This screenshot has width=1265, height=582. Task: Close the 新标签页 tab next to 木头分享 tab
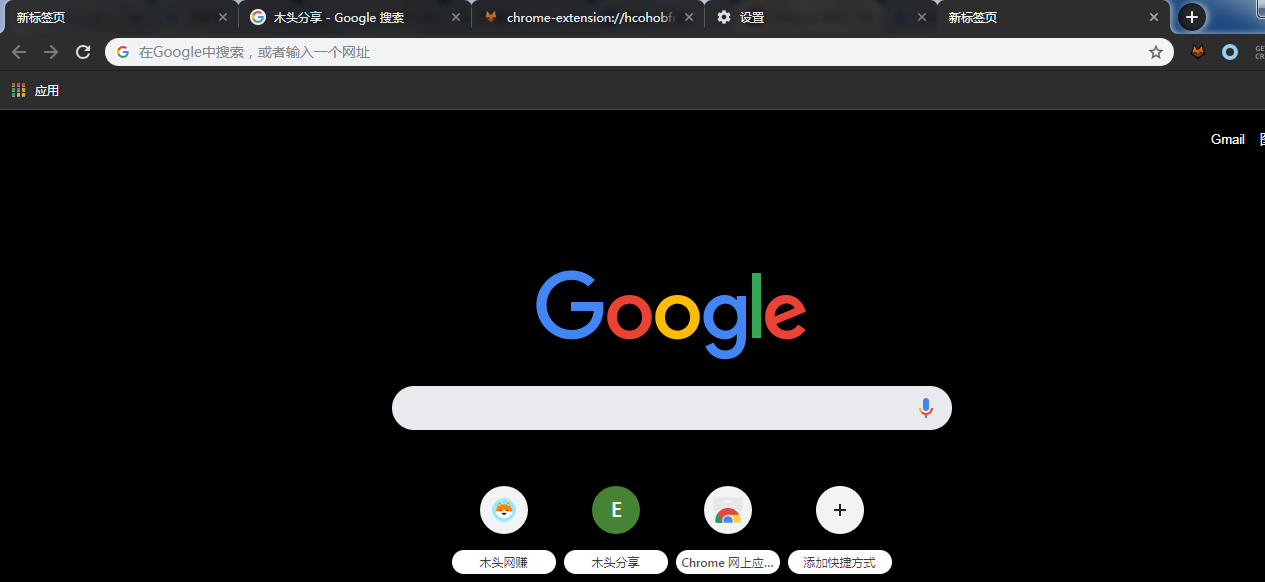[223, 17]
